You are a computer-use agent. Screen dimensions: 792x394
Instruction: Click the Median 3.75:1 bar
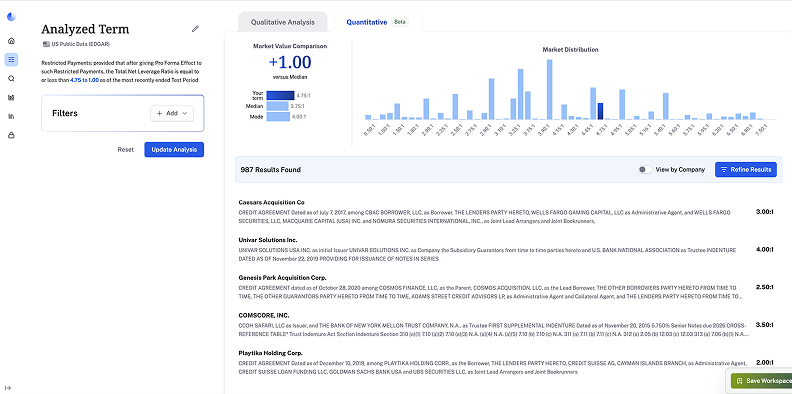(277, 106)
